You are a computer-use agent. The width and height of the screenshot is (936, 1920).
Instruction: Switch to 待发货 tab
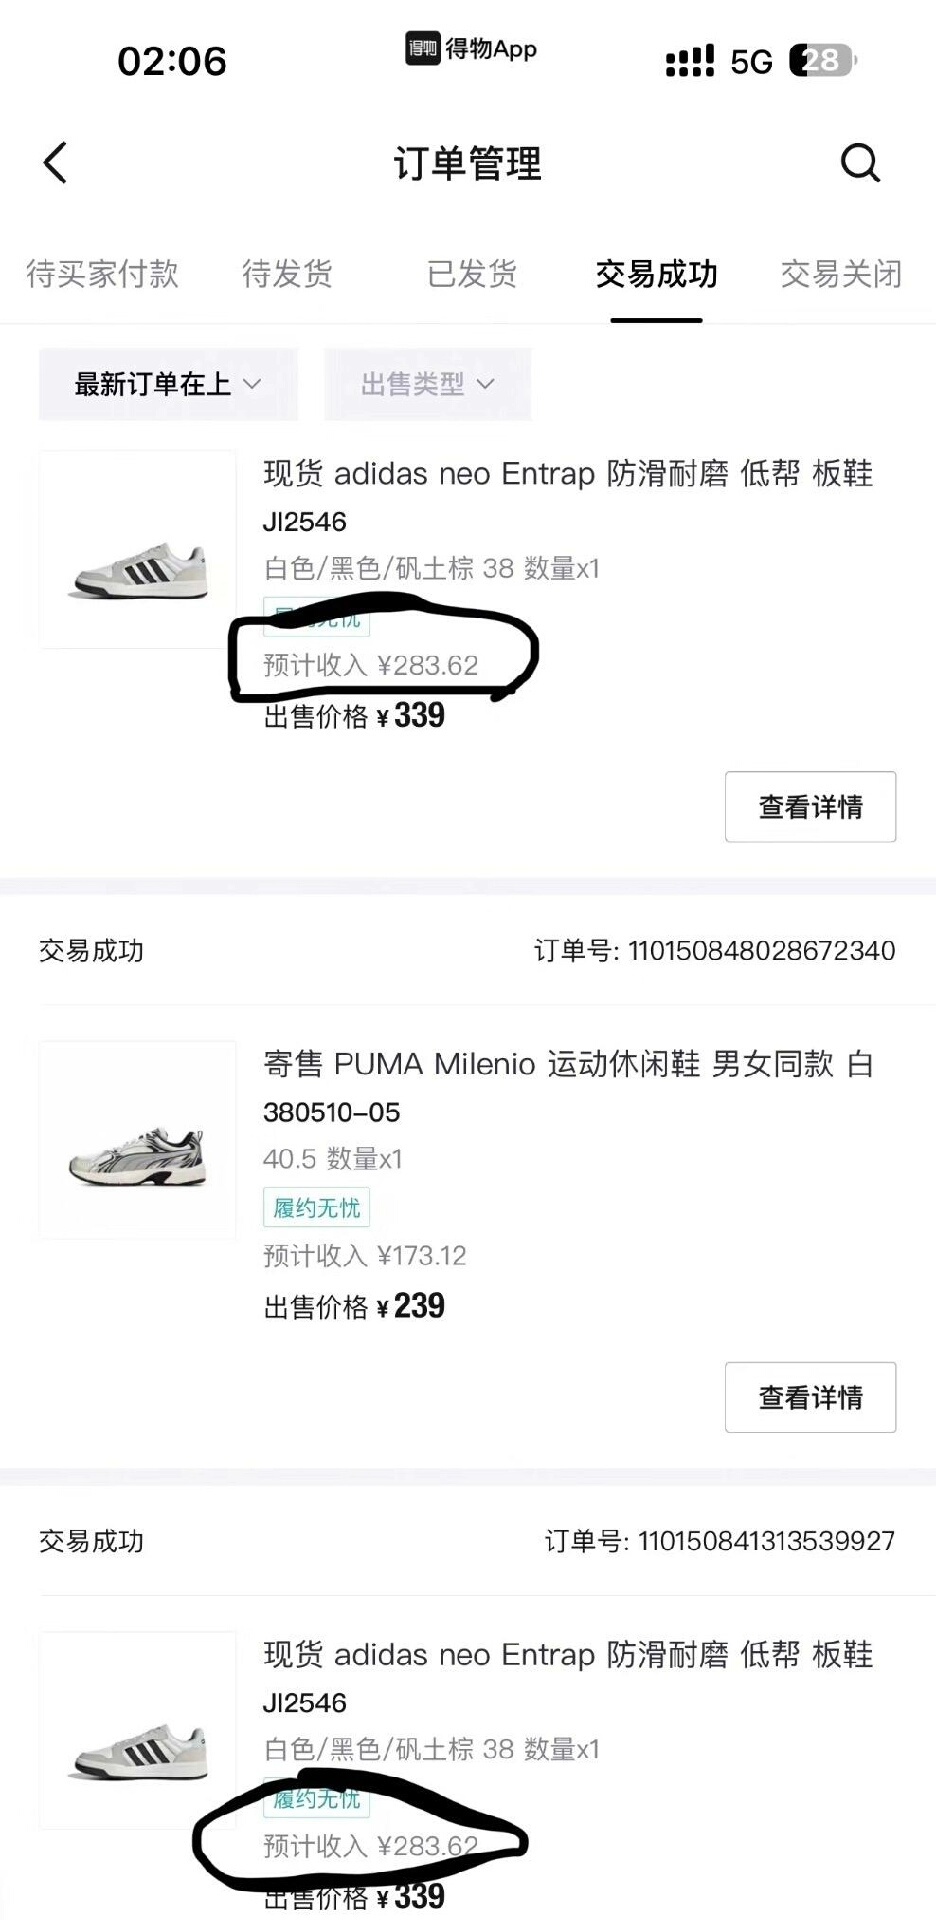tap(287, 274)
